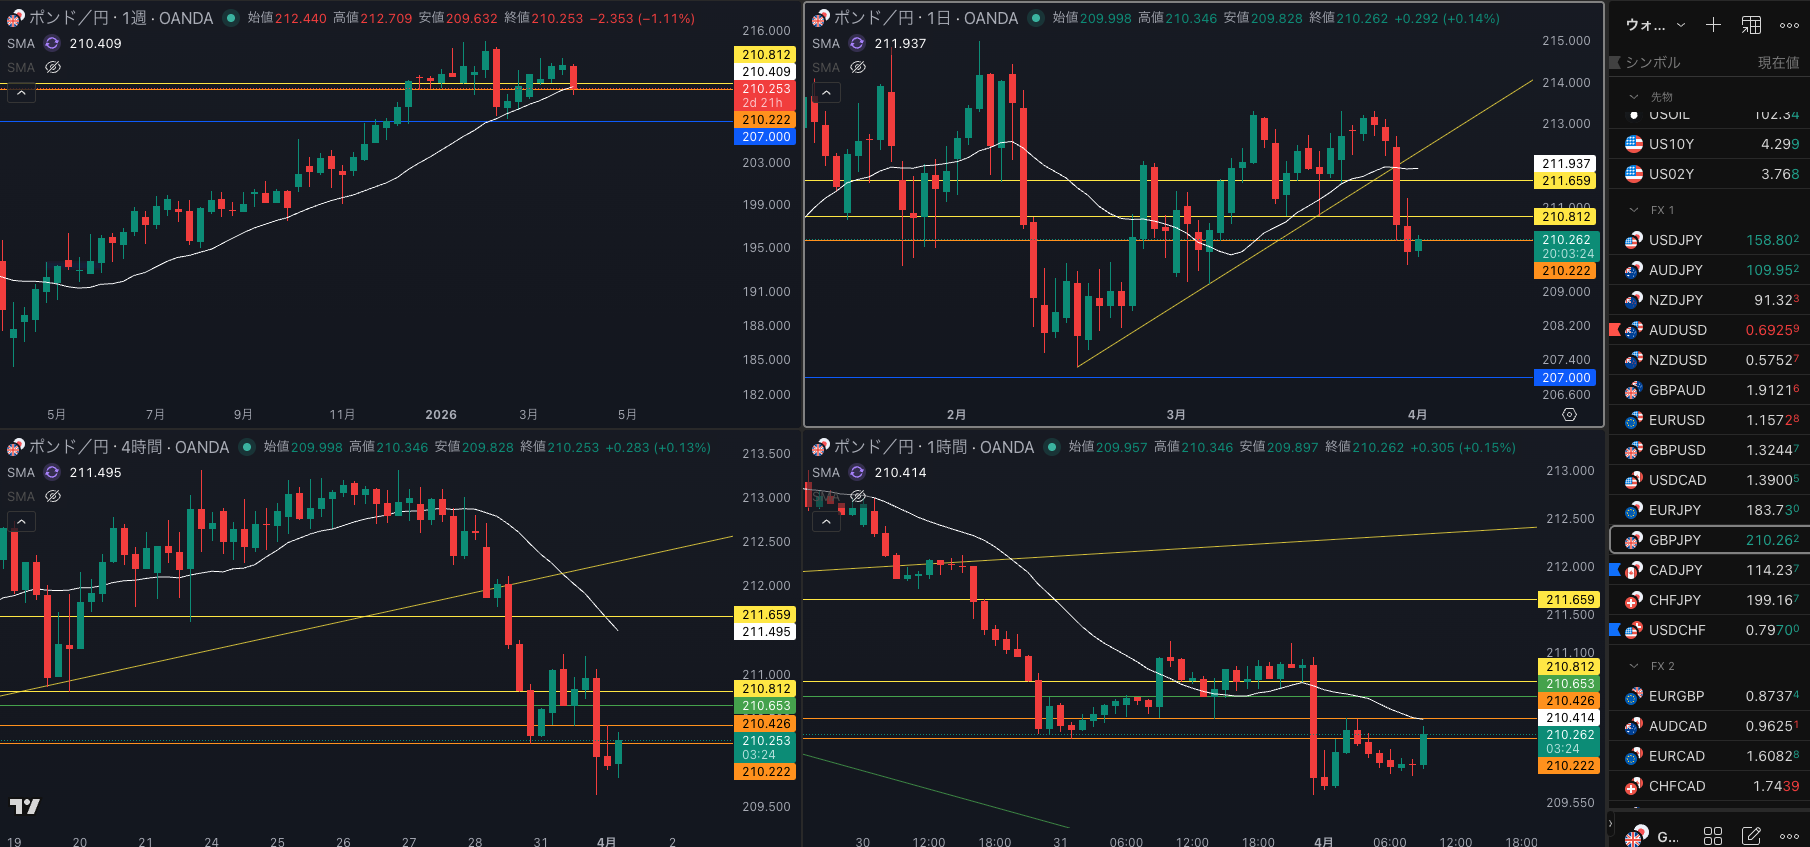
Task: Unhide the second SMA on the daily chart
Action: click(x=858, y=67)
